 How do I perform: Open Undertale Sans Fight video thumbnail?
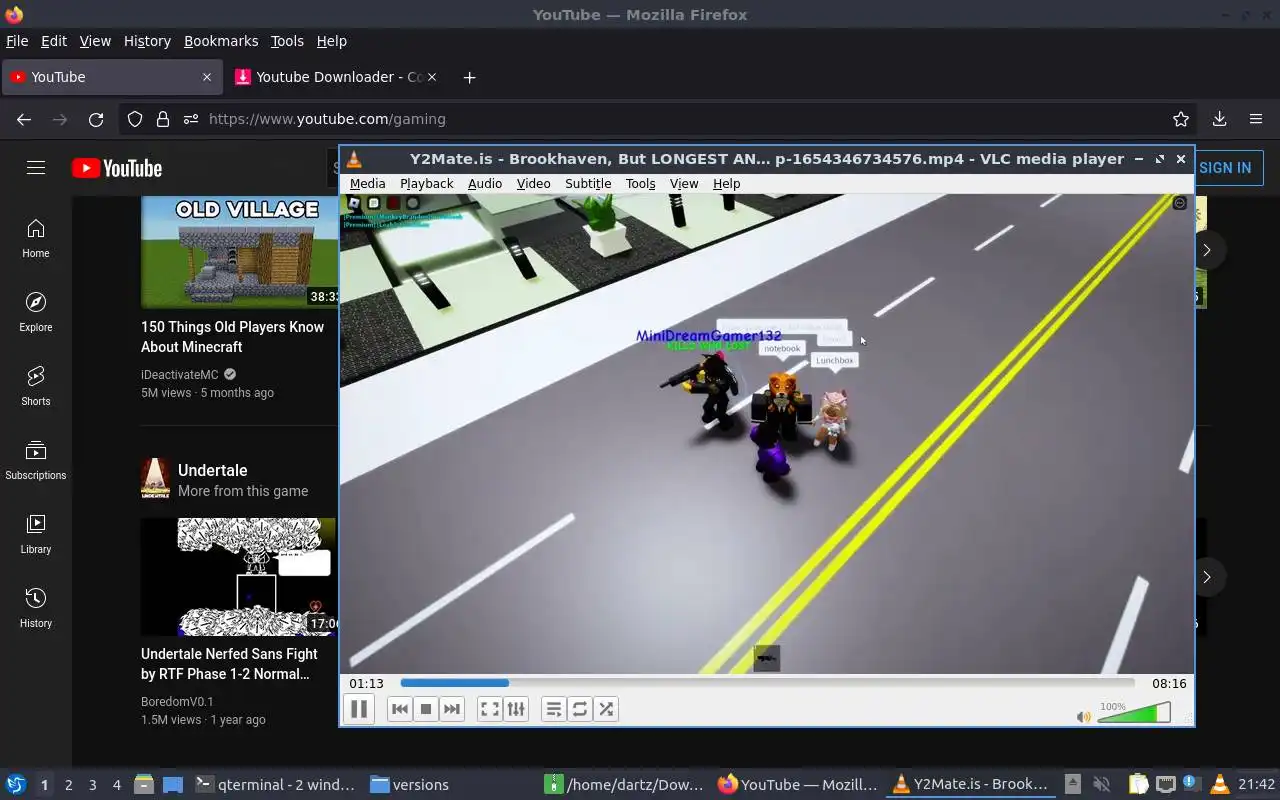(x=239, y=576)
